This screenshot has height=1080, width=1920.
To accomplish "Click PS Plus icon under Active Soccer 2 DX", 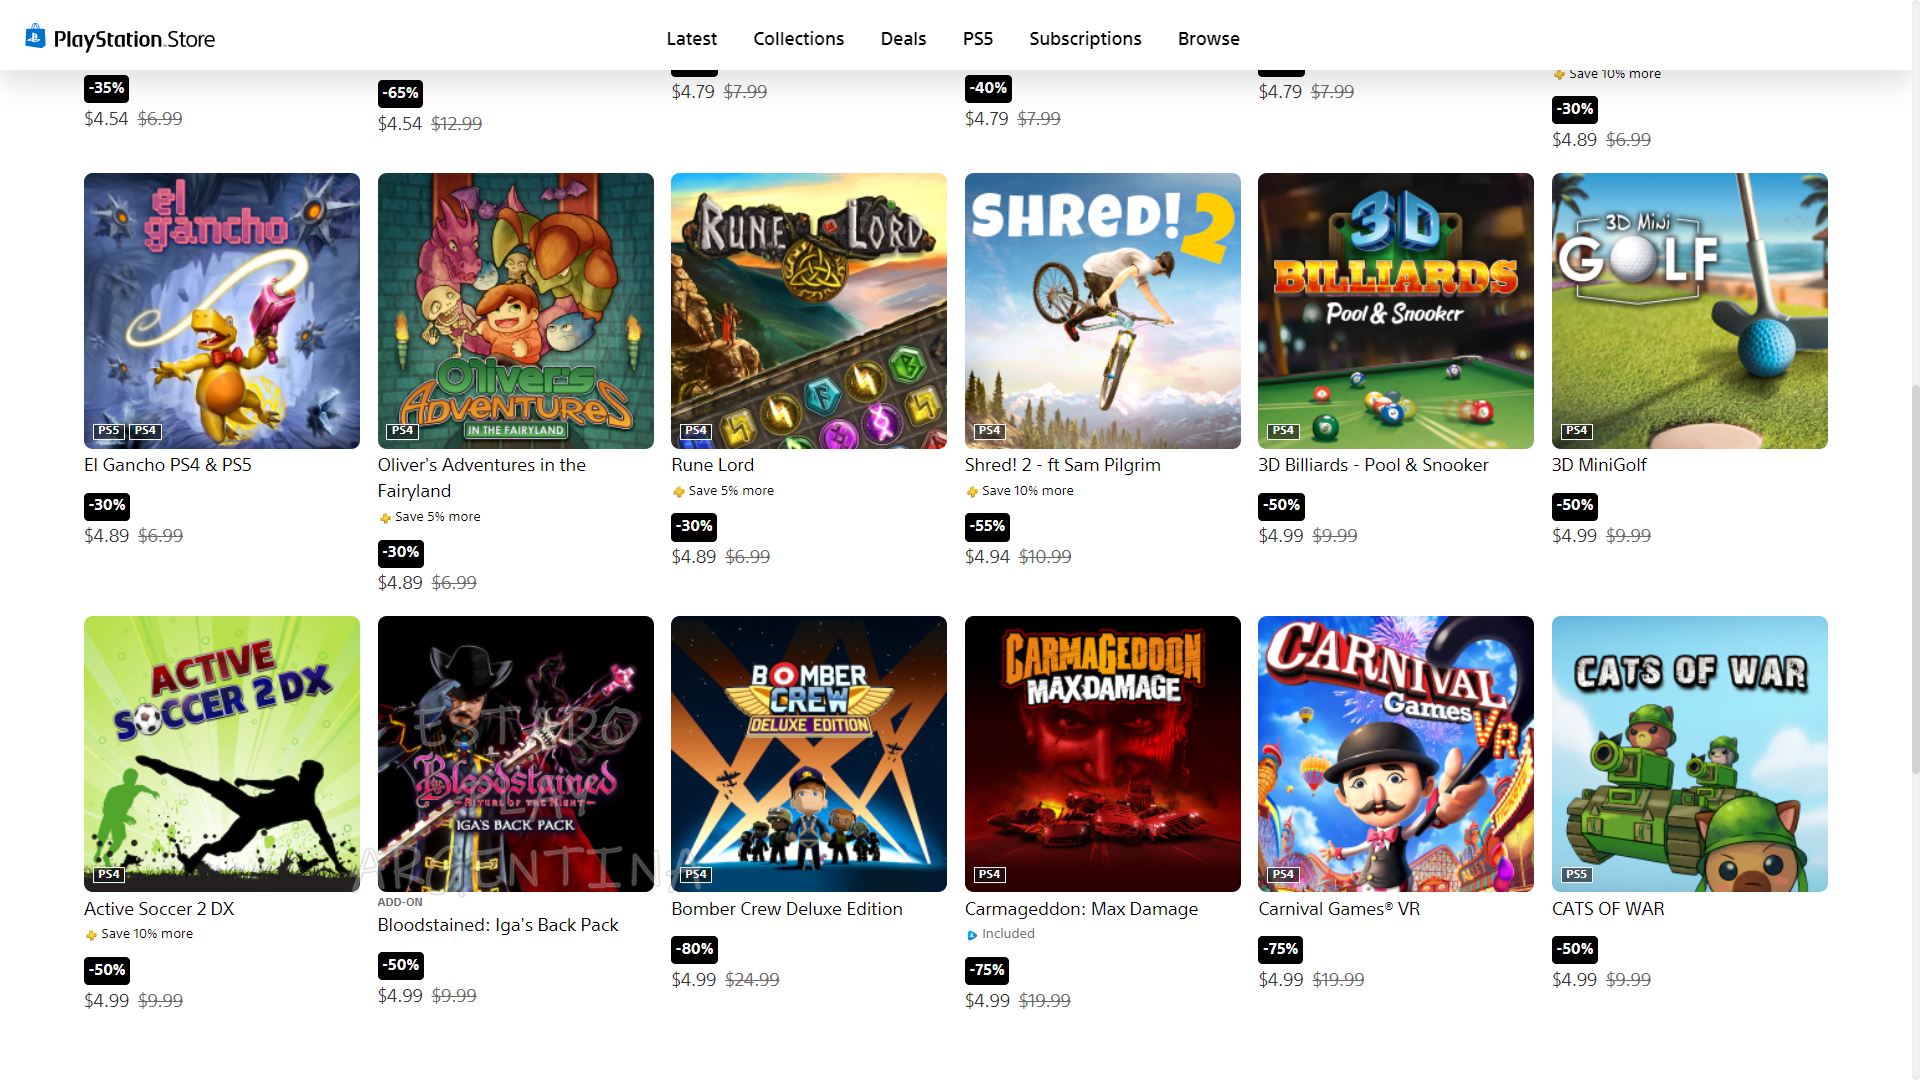I will 91,935.
